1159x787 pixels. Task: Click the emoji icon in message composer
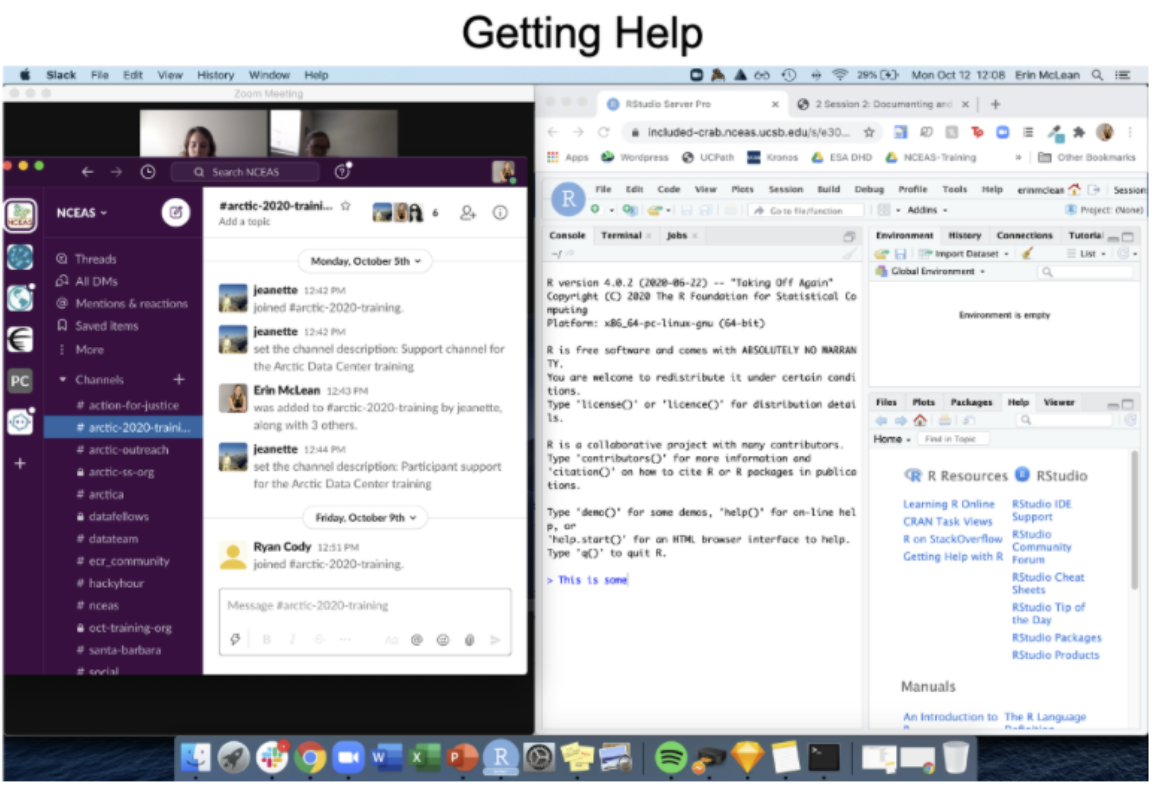(443, 640)
